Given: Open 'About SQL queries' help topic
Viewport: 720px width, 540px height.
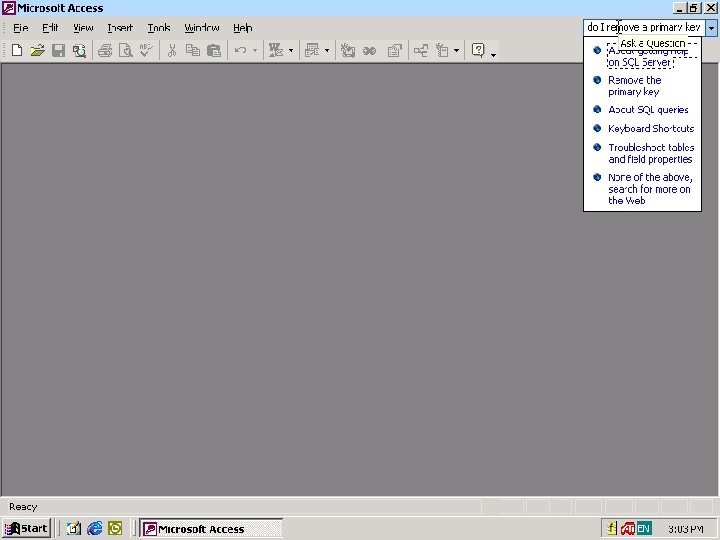Looking at the screenshot, I should pyautogui.click(x=648, y=110).
